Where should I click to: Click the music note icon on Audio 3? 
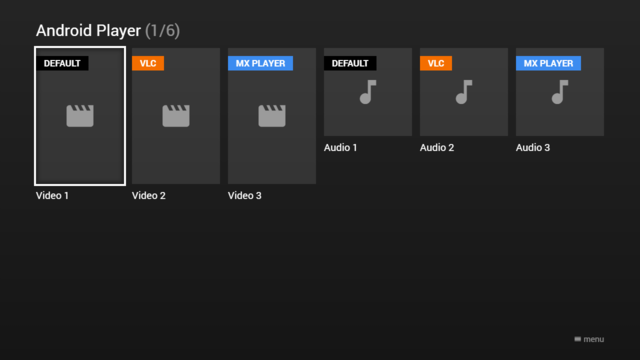(560, 92)
